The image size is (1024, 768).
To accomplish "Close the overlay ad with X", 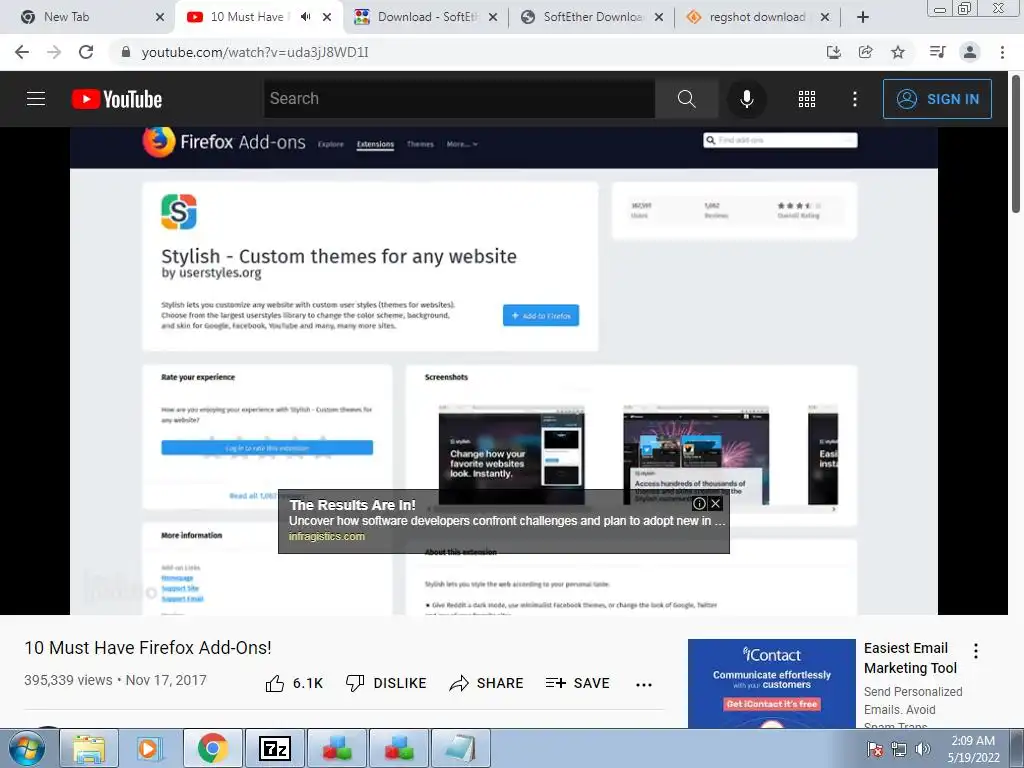I will click(716, 504).
